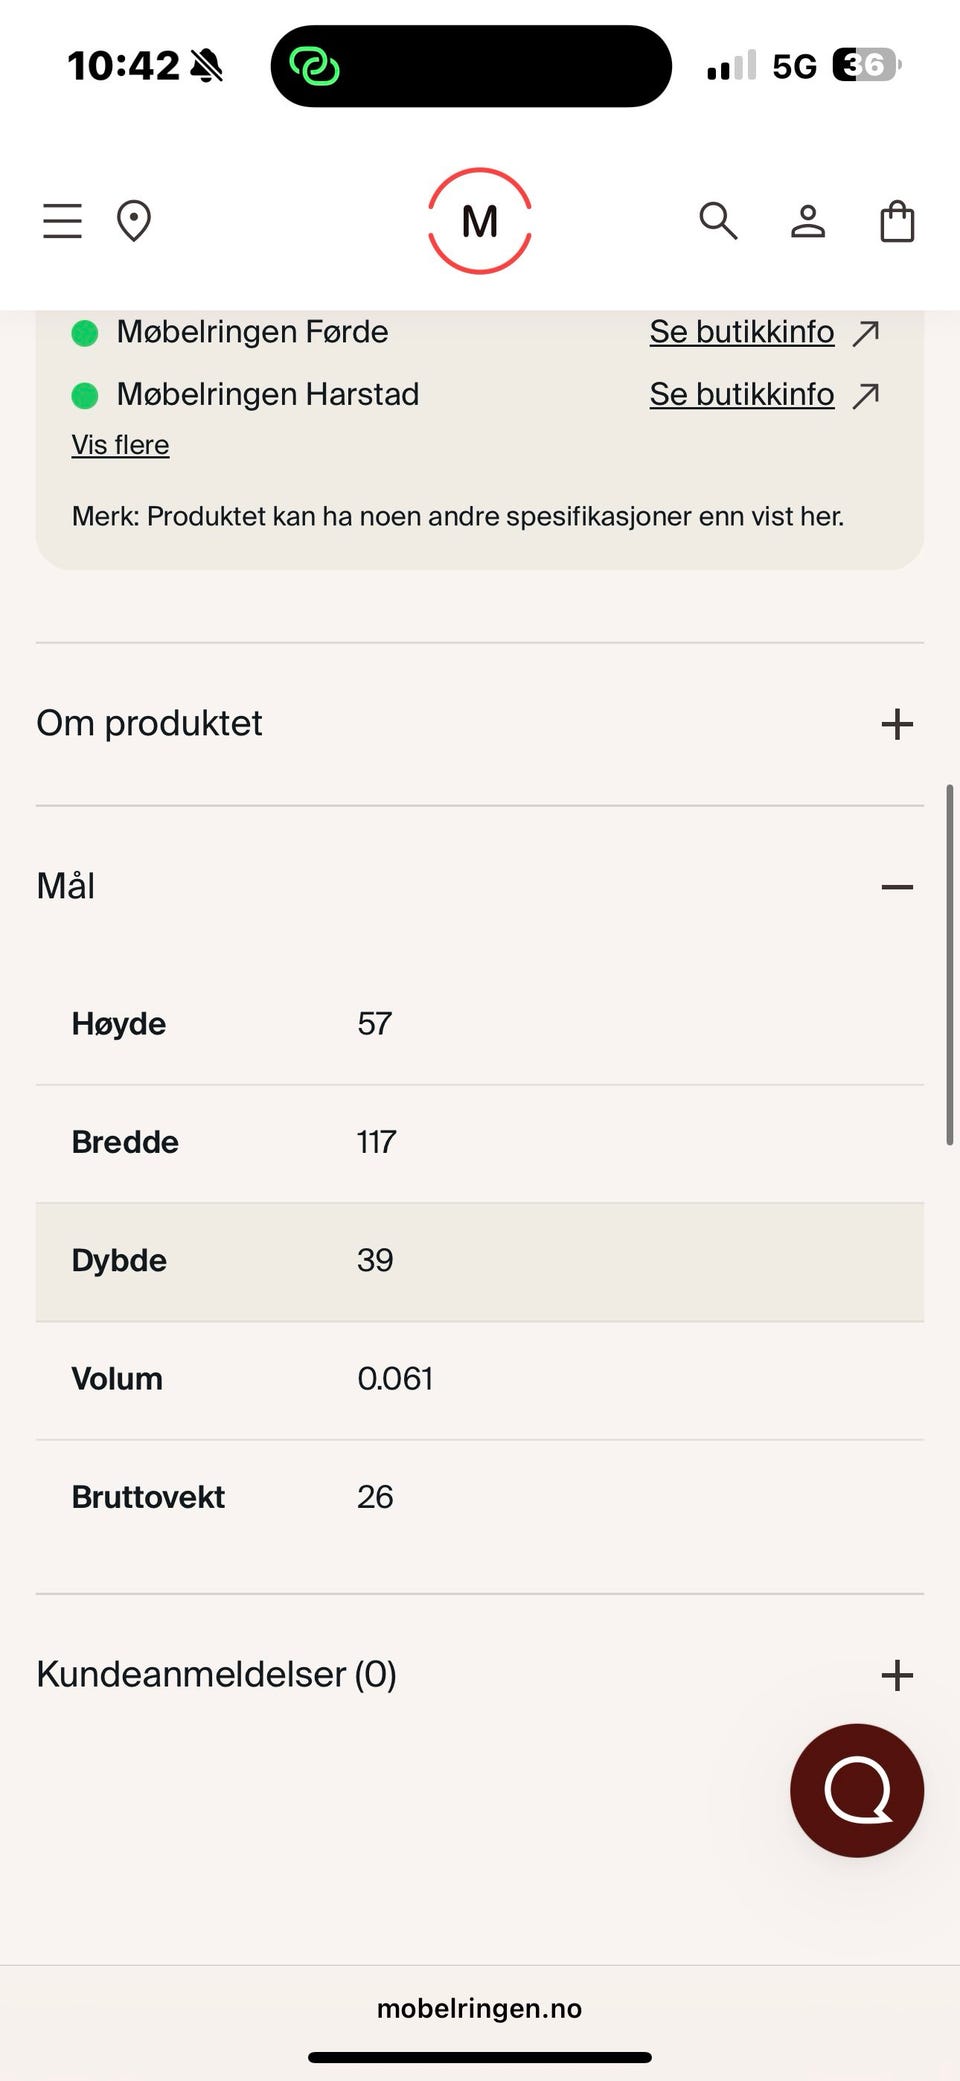Image resolution: width=960 pixels, height=2081 pixels.
Task: Open the hamburger menu
Action: coord(62,221)
